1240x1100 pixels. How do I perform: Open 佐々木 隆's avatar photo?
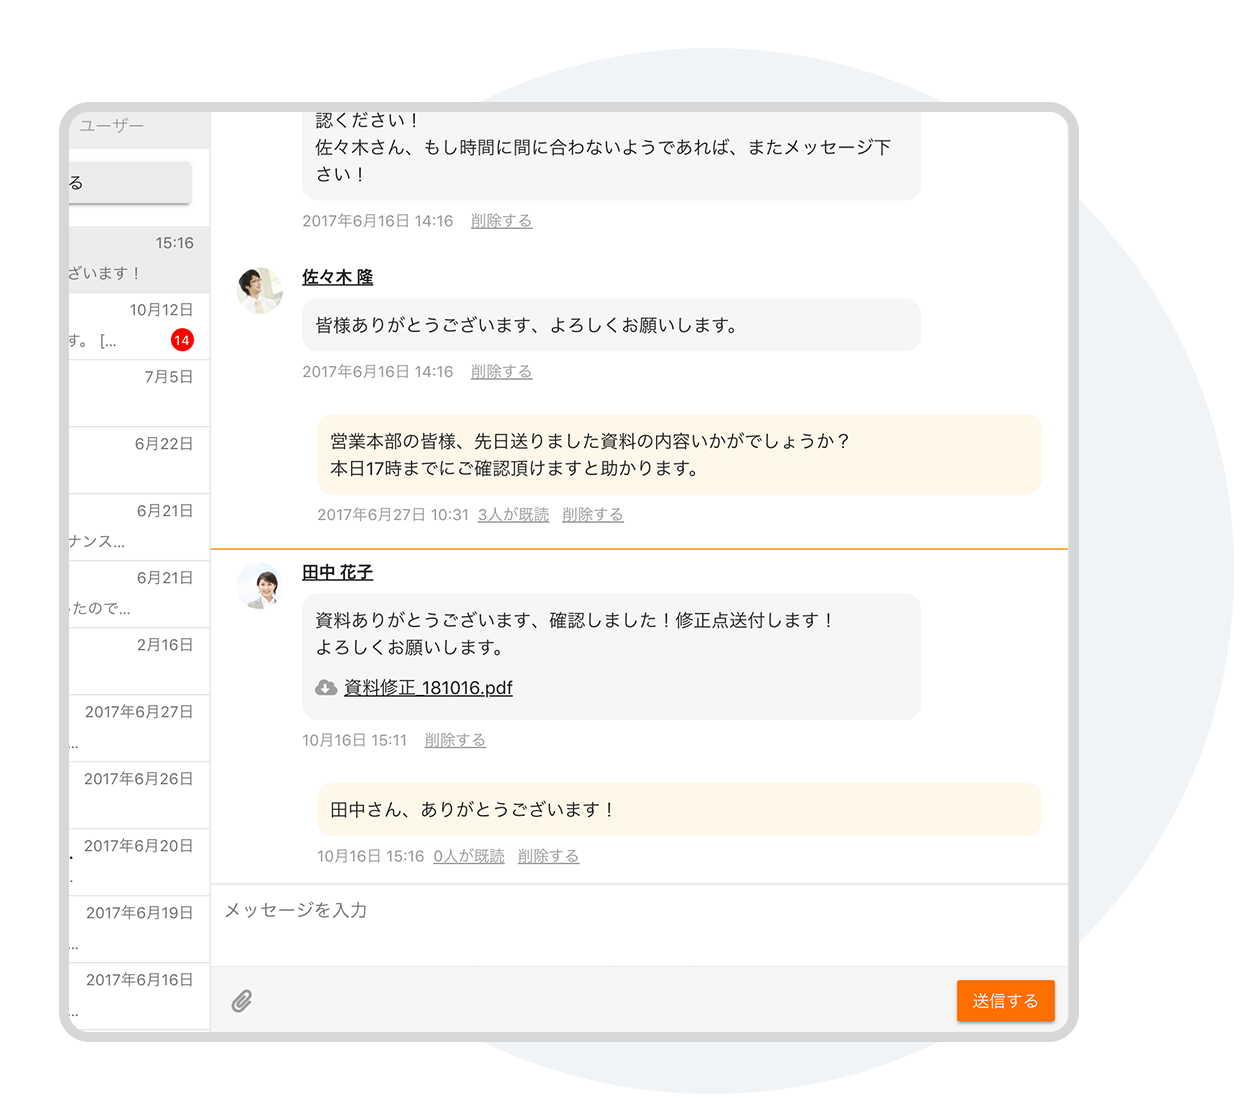click(x=260, y=291)
